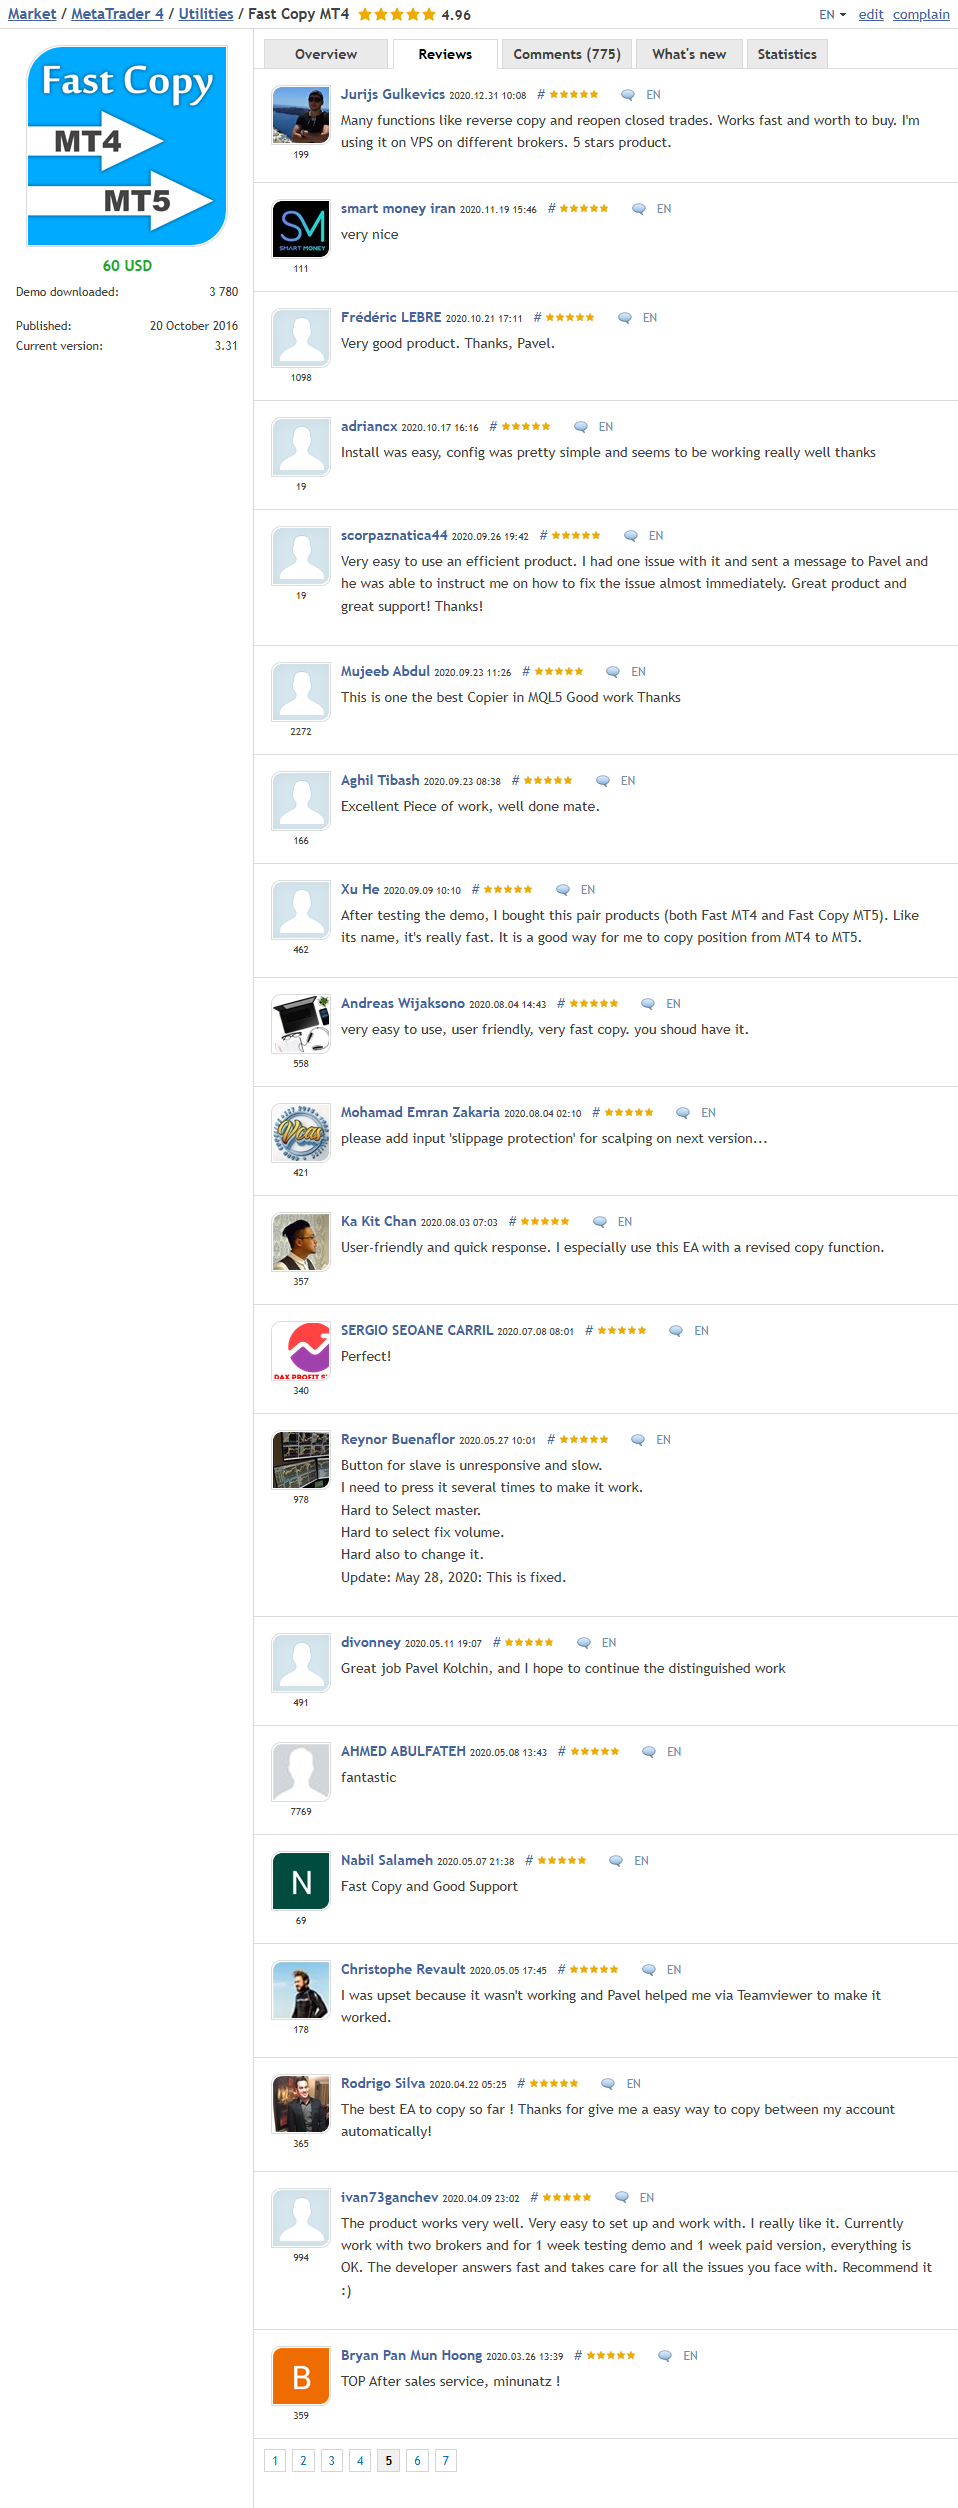Open the What's new tab
This screenshot has height=2508, width=958.
(x=689, y=54)
